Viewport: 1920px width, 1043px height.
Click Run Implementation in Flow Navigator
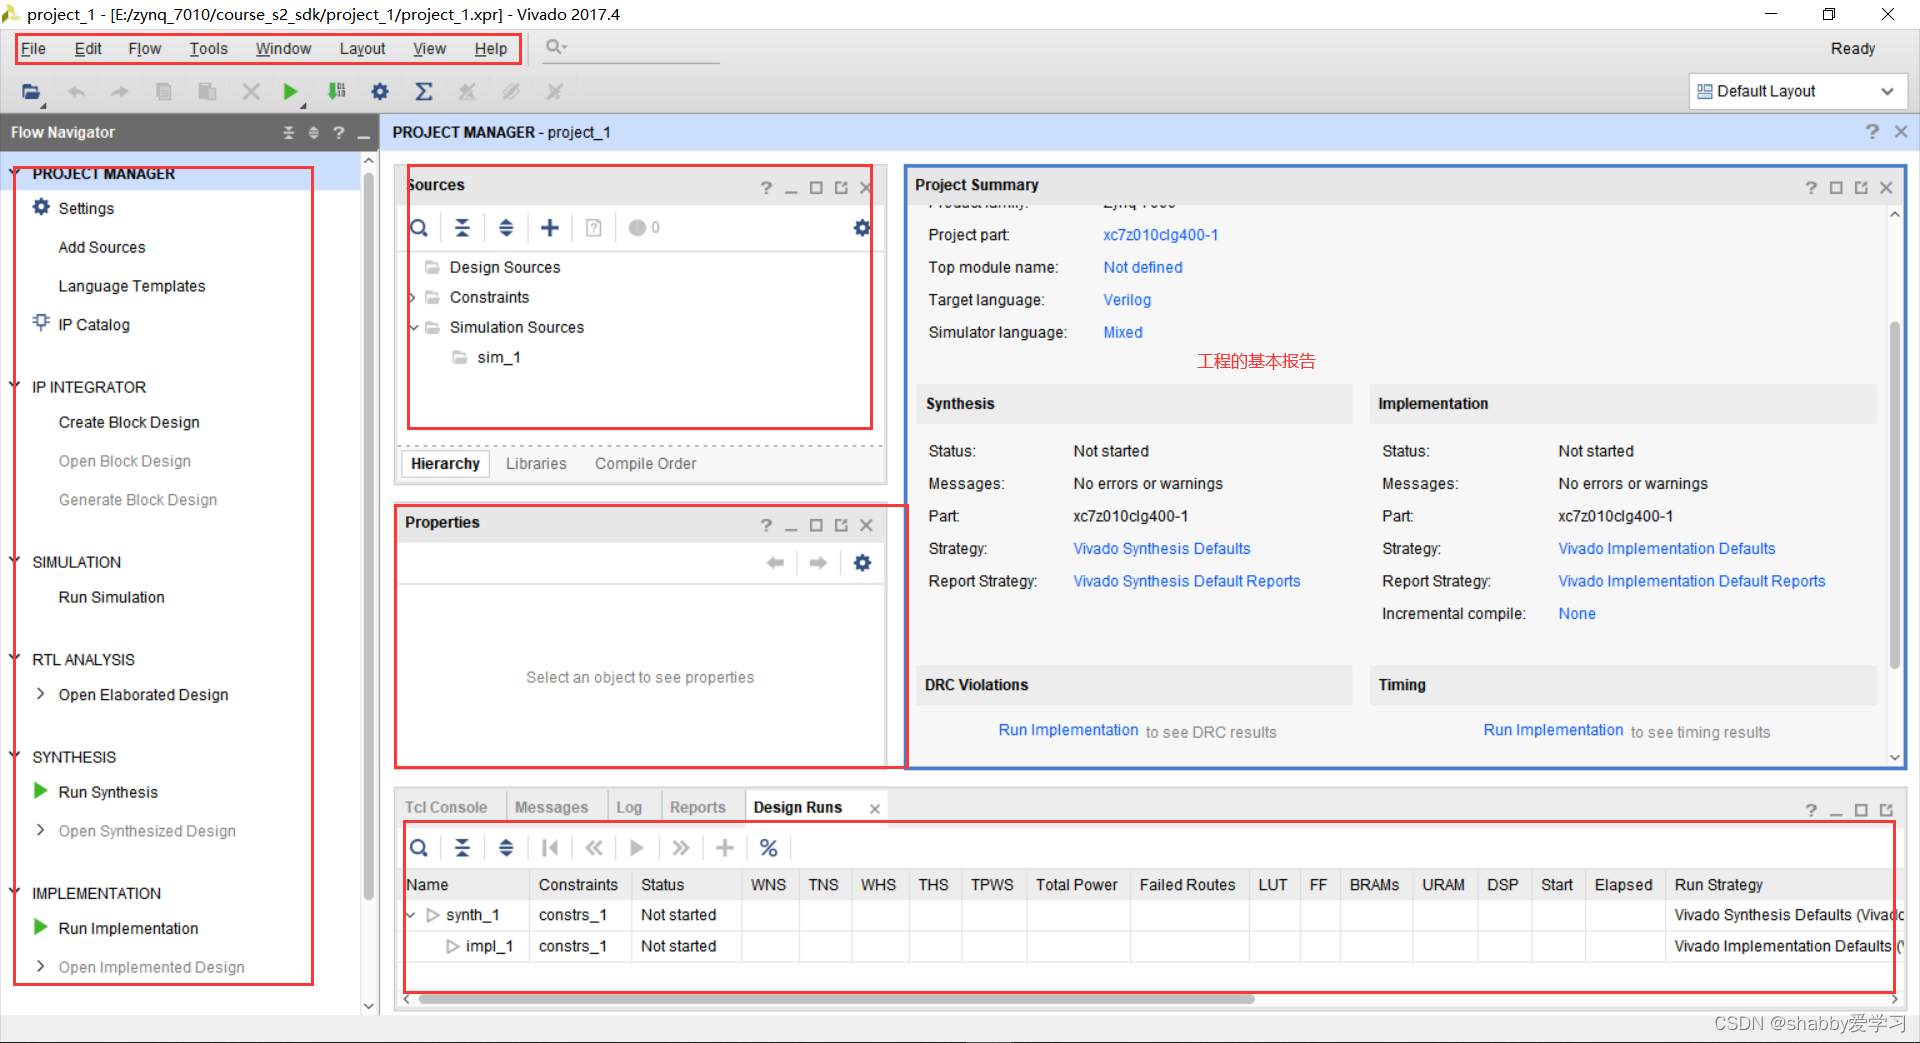pos(128,928)
